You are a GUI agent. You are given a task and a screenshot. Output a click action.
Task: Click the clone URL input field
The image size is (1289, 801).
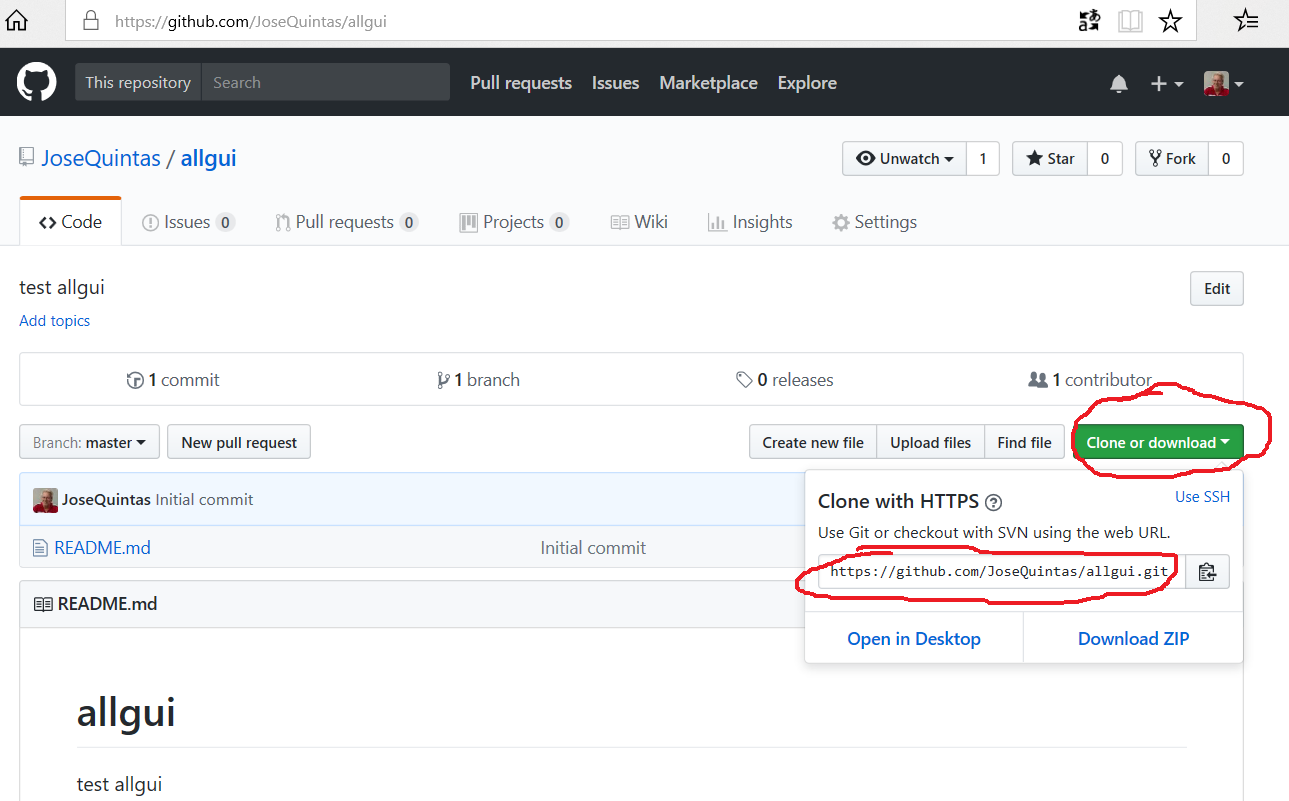click(1002, 572)
